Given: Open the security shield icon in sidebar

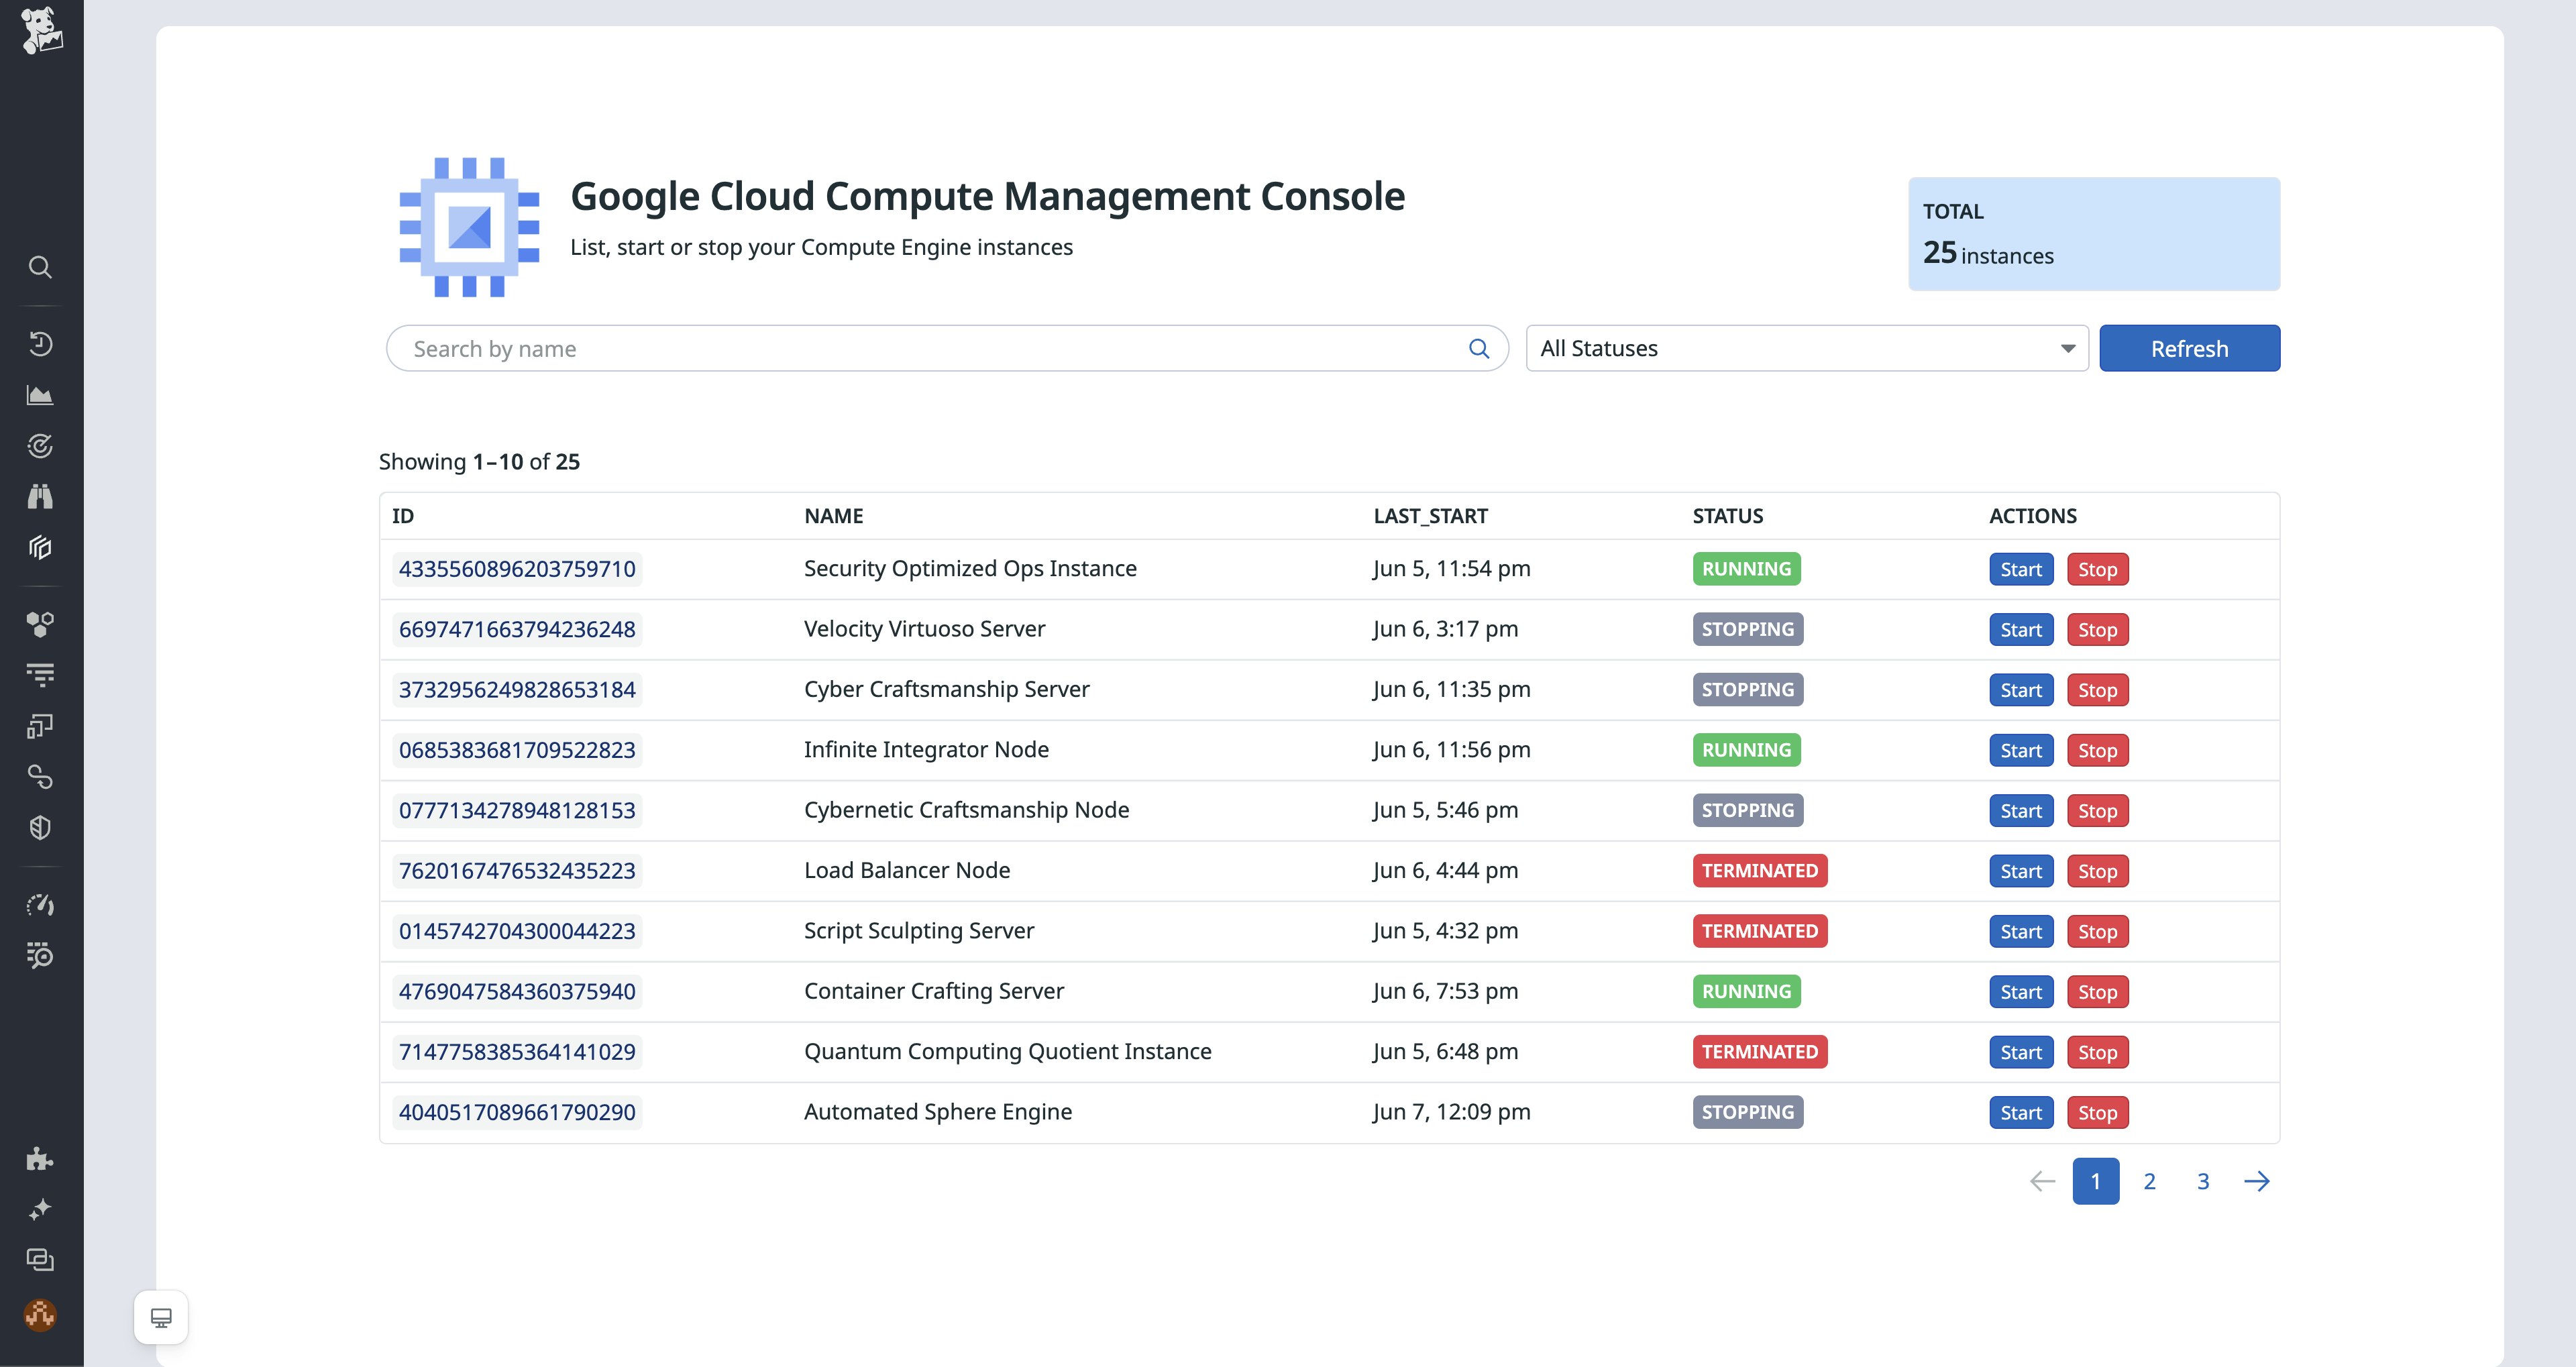Looking at the screenshot, I should (x=40, y=827).
